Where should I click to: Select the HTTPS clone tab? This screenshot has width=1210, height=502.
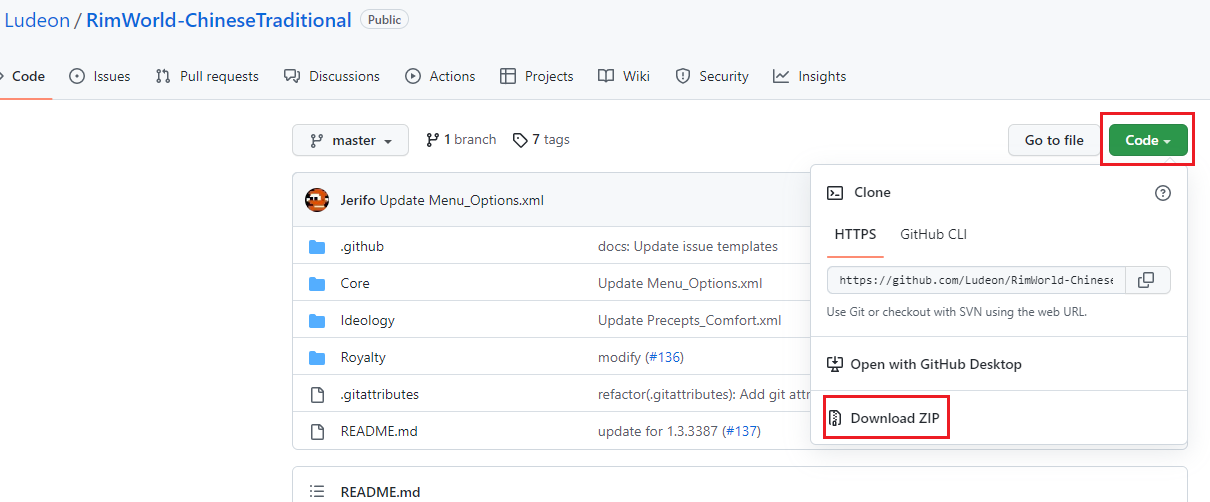pyautogui.click(x=855, y=234)
